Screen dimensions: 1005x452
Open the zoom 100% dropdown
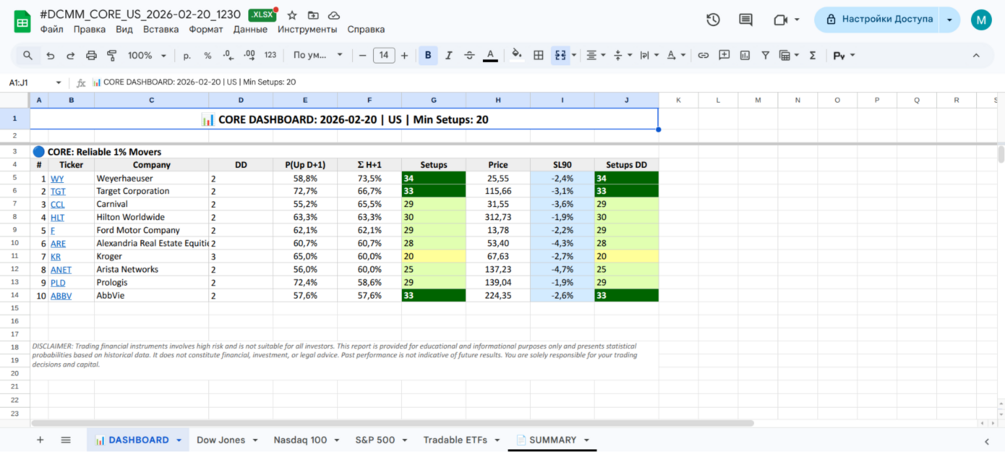(147, 56)
